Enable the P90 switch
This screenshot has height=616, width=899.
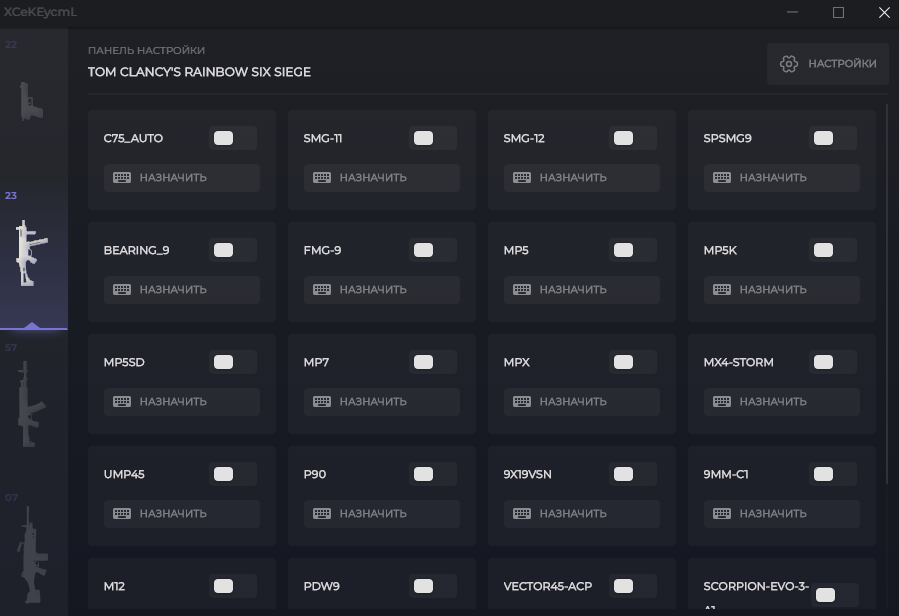tap(433, 474)
